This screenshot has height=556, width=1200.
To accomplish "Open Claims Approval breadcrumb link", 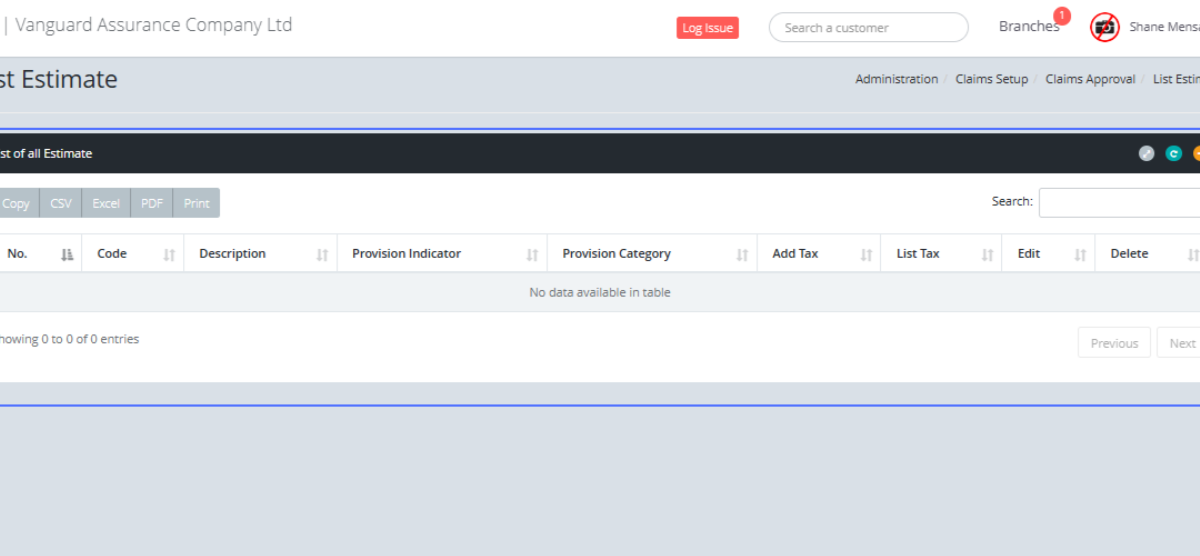I will [1090, 79].
